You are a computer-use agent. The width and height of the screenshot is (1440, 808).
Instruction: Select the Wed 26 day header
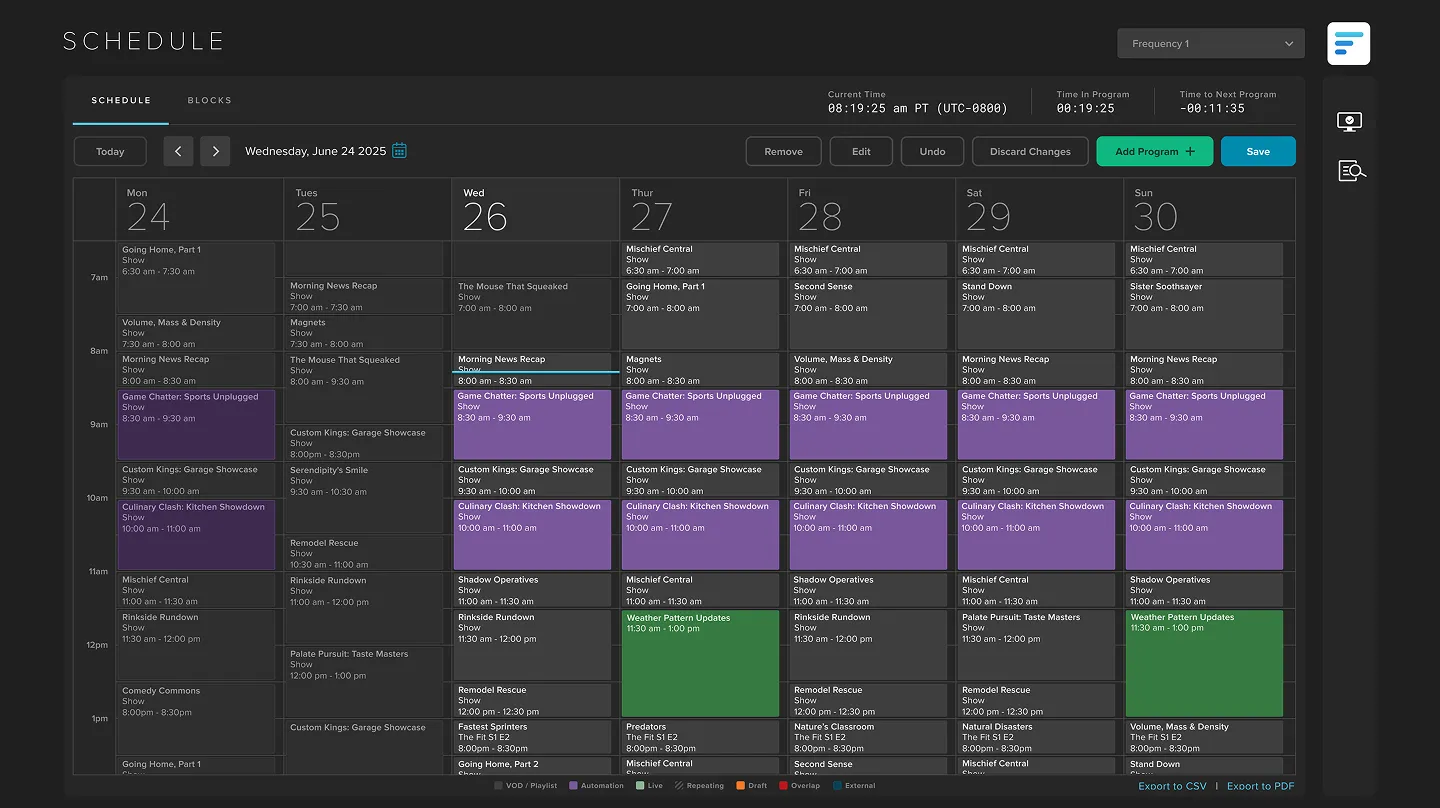[535, 210]
